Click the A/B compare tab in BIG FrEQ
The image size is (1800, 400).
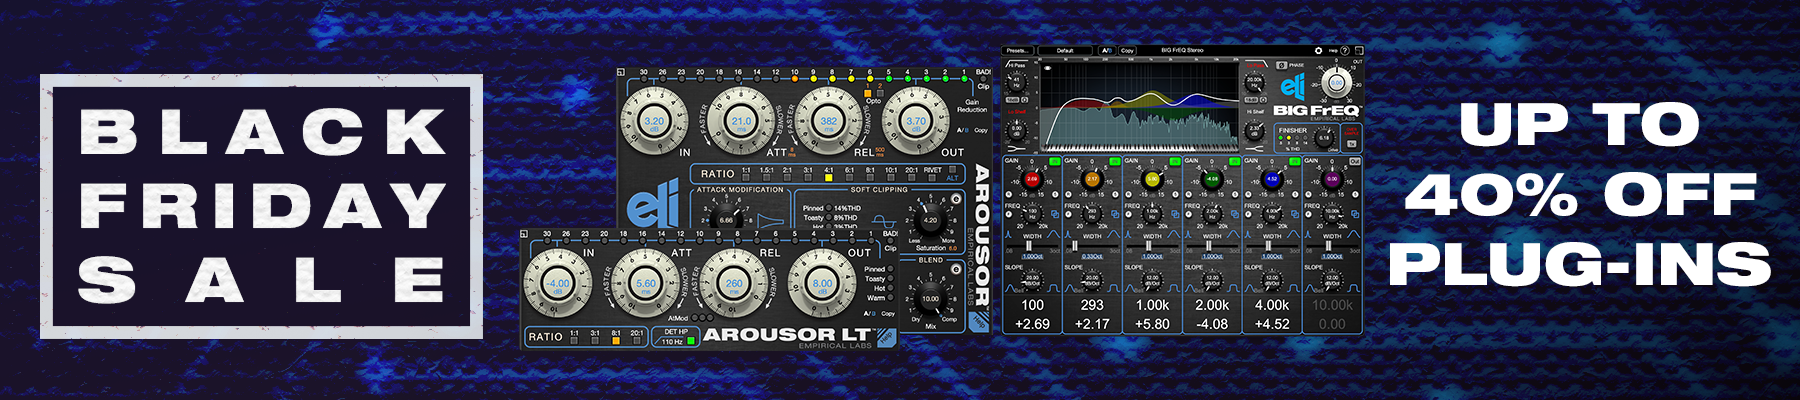pyautogui.click(x=1107, y=50)
